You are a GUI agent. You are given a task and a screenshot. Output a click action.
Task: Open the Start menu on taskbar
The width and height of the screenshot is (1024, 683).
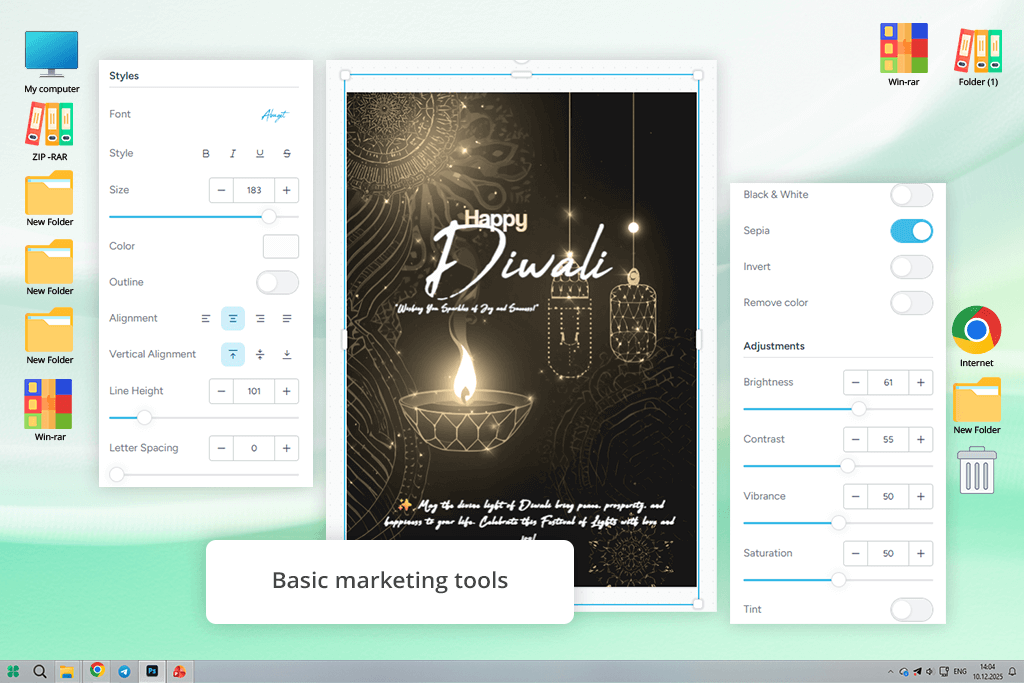(x=13, y=671)
